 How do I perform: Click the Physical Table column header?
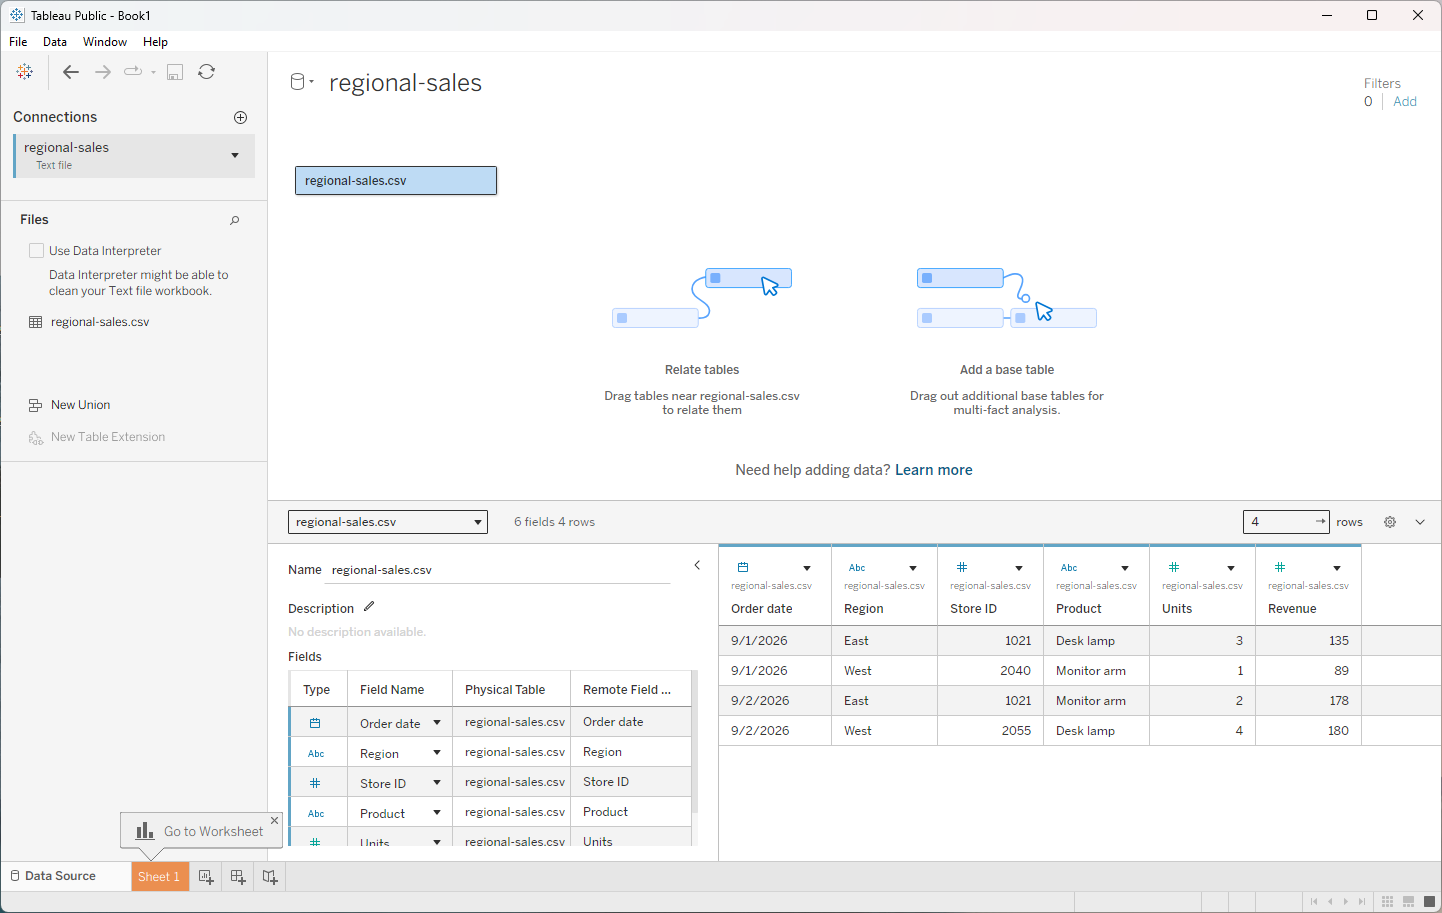click(511, 689)
